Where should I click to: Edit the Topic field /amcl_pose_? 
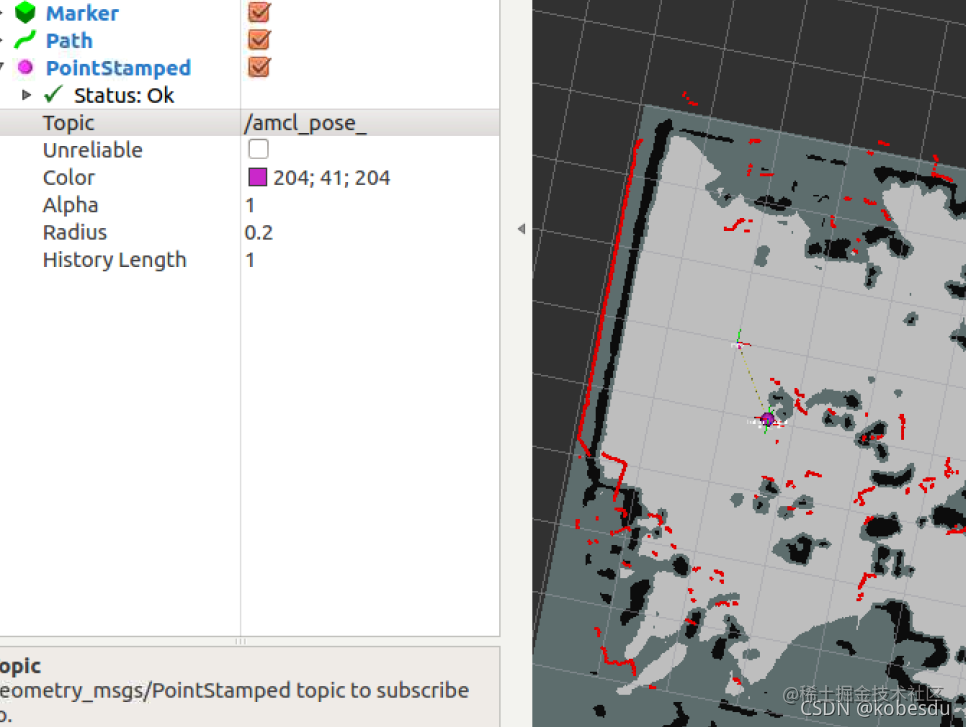(x=370, y=123)
